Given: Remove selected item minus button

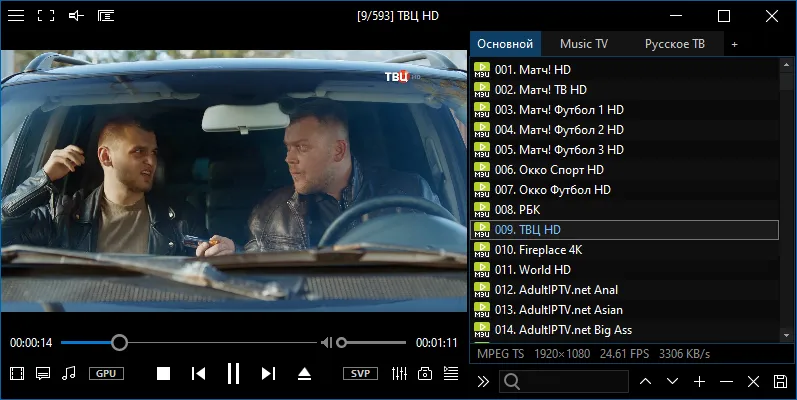Looking at the screenshot, I should pyautogui.click(x=726, y=381).
